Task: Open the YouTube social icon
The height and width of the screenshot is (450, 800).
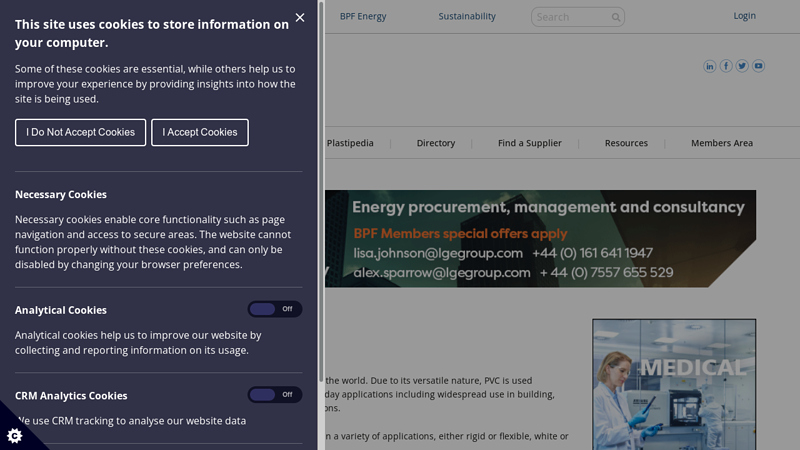Action: pyautogui.click(x=758, y=66)
